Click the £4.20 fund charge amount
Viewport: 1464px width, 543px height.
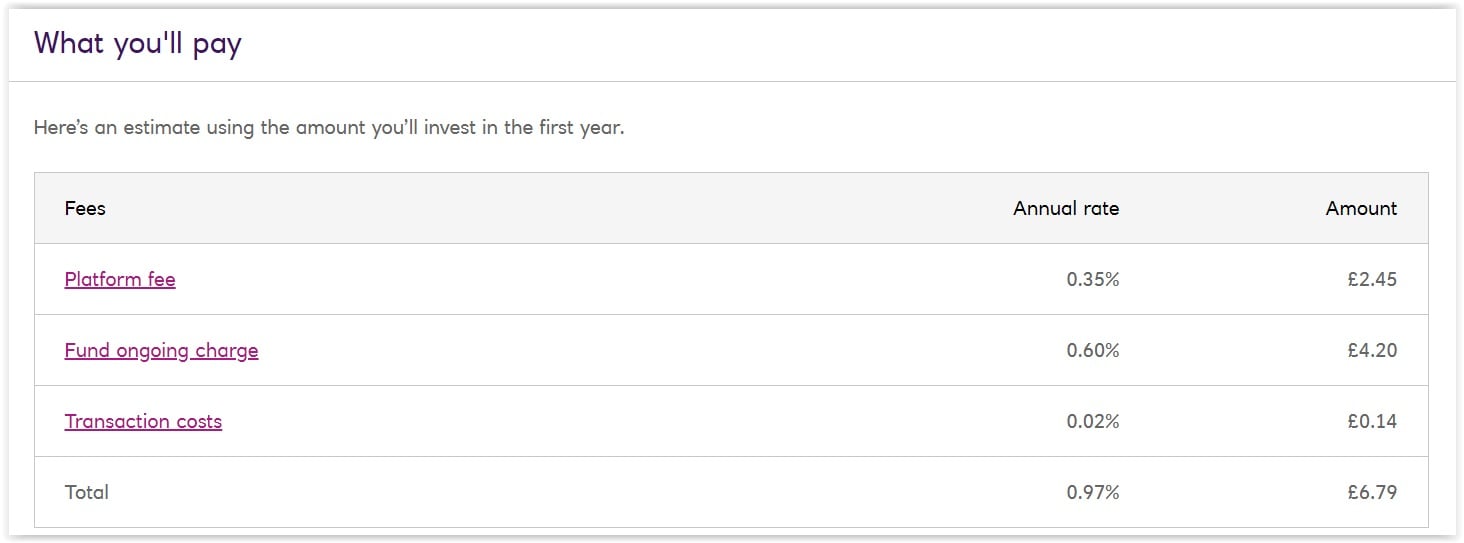(x=1372, y=350)
